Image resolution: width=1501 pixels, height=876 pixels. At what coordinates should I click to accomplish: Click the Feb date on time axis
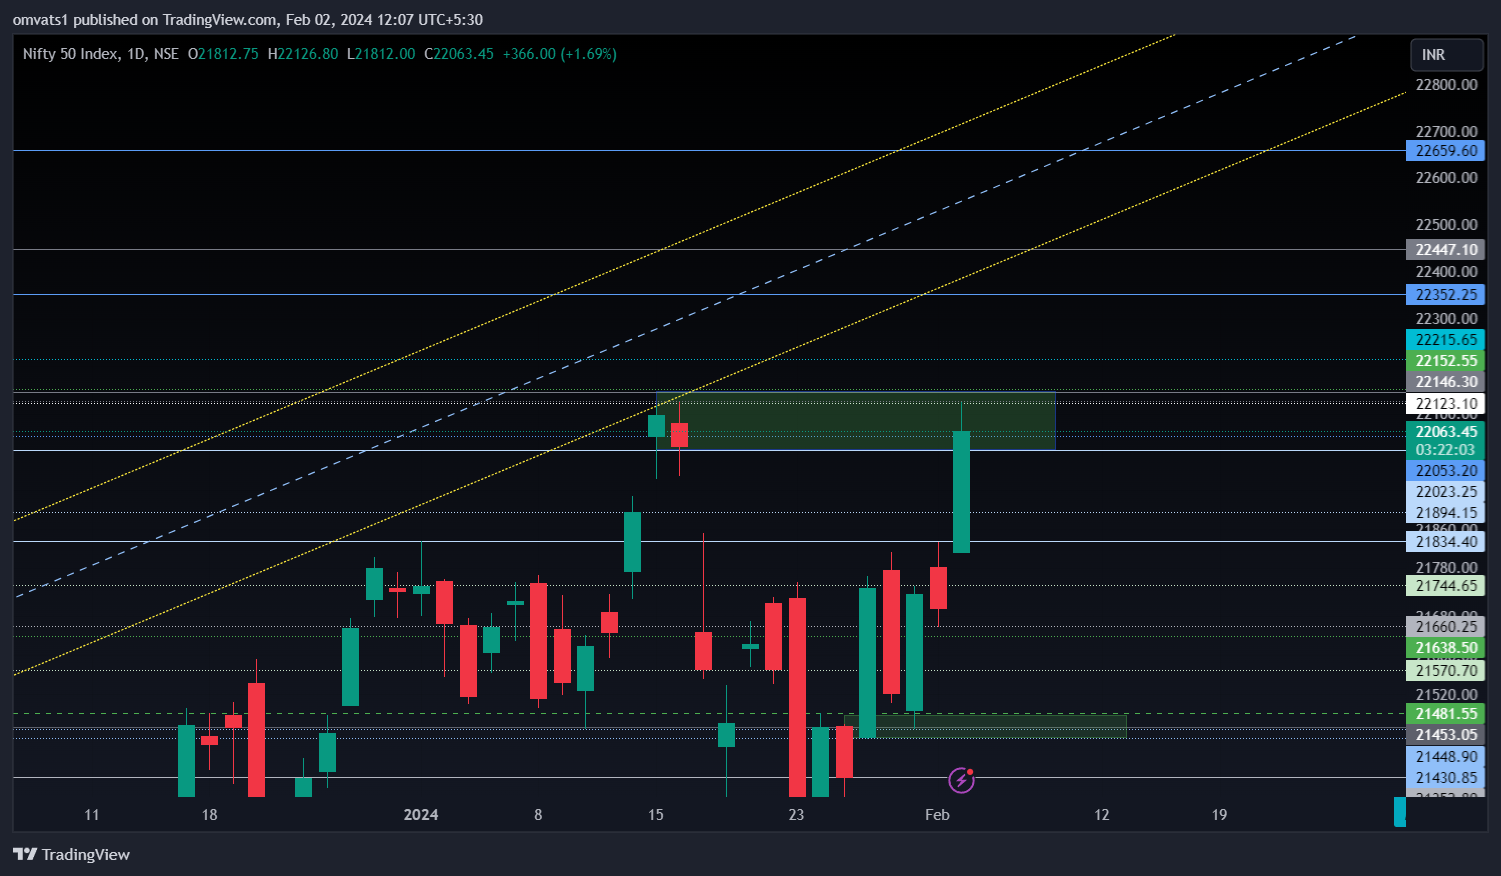[x=937, y=815]
